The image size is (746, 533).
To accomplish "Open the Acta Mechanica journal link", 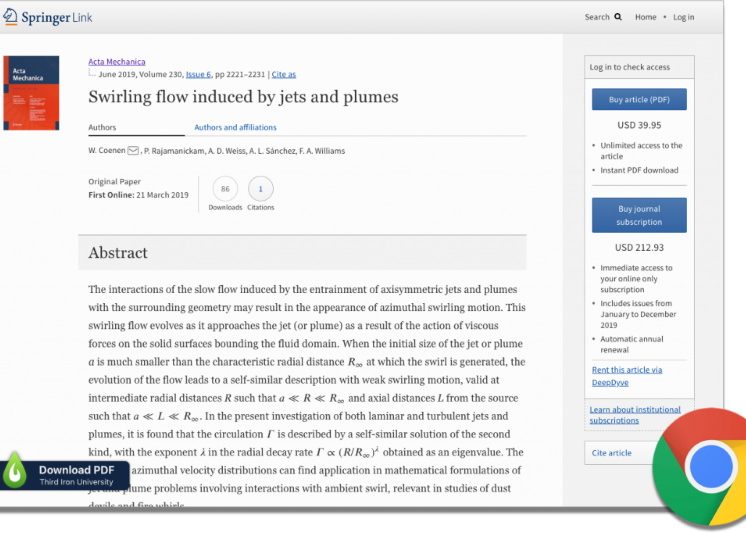I will pos(117,61).
